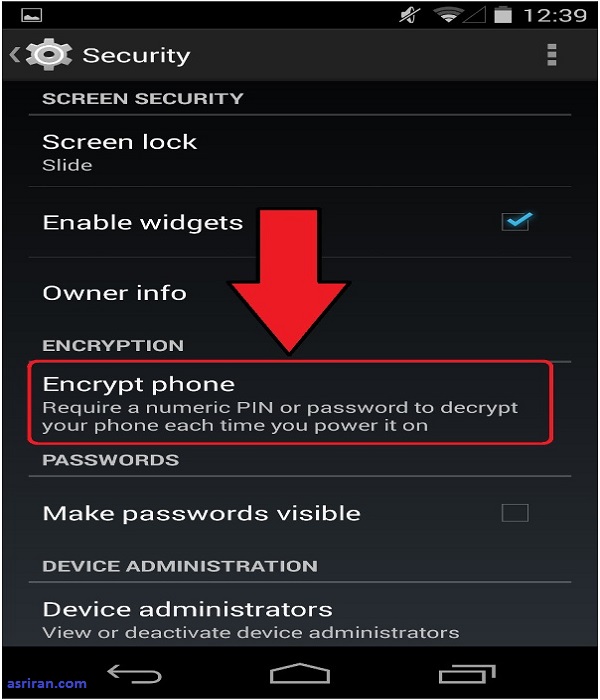Tap the Security title text

tap(136, 55)
